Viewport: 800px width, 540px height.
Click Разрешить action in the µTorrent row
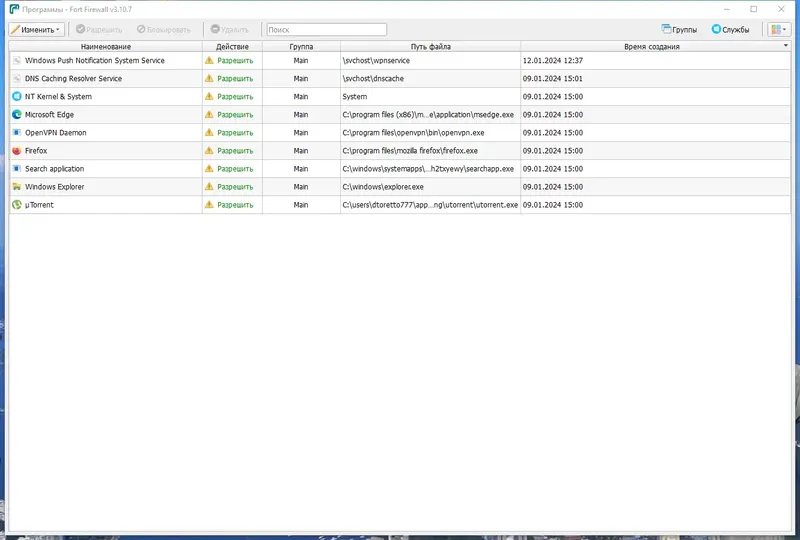tap(235, 205)
